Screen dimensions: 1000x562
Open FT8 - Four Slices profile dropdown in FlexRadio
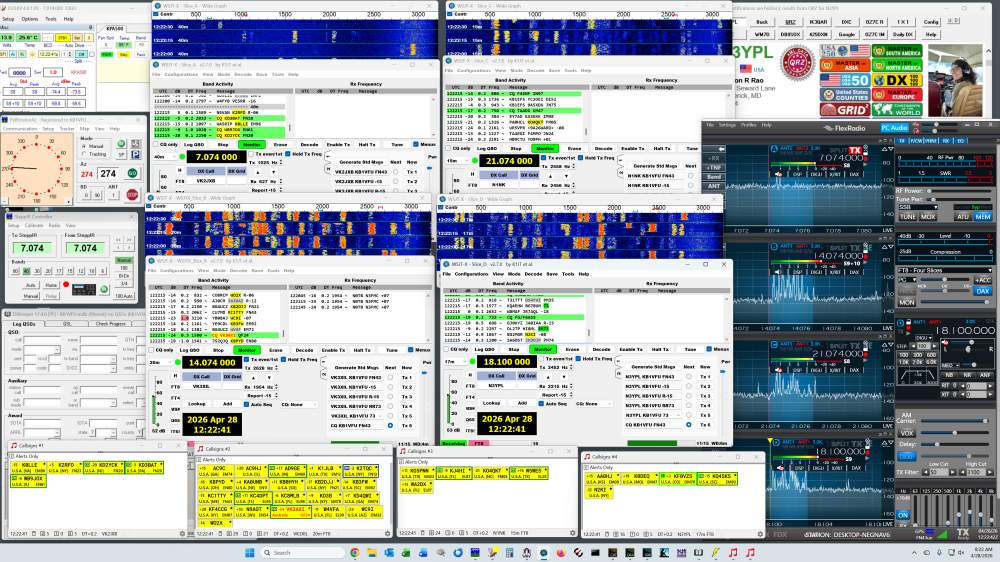tap(945, 270)
